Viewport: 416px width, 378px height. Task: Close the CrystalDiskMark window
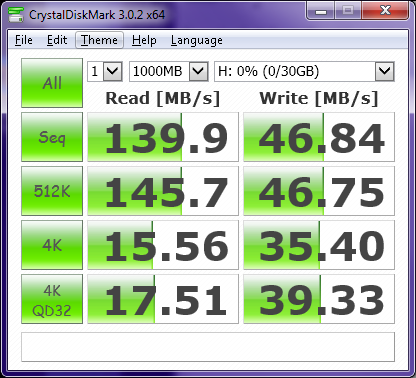385,11
